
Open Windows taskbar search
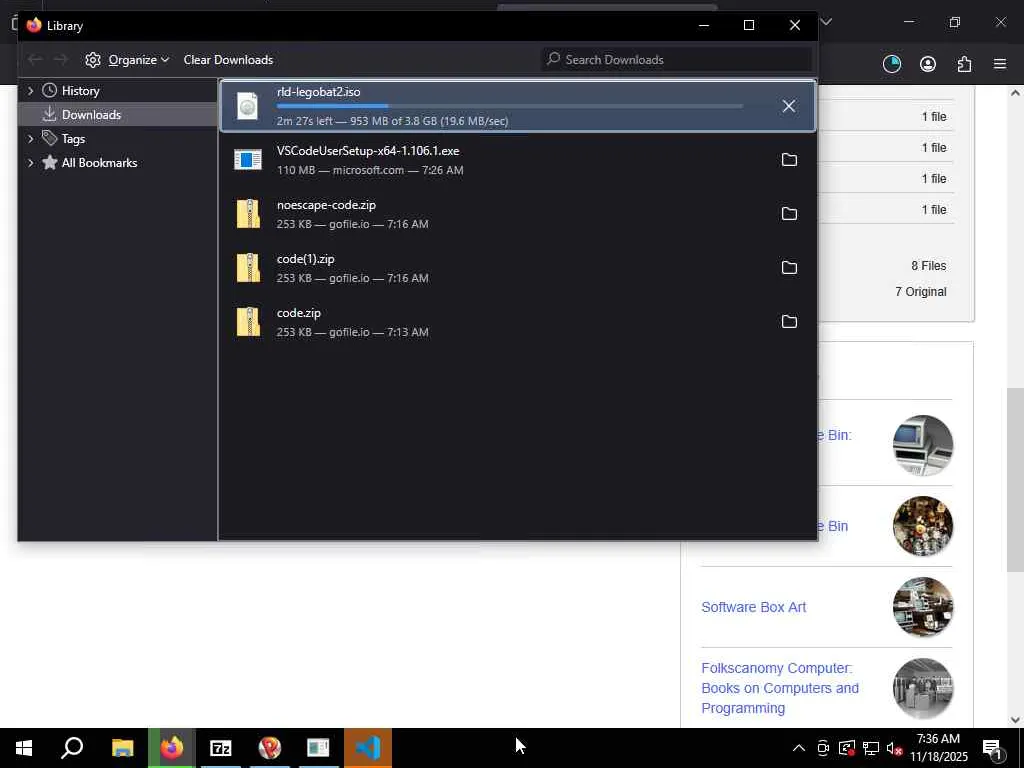72,748
